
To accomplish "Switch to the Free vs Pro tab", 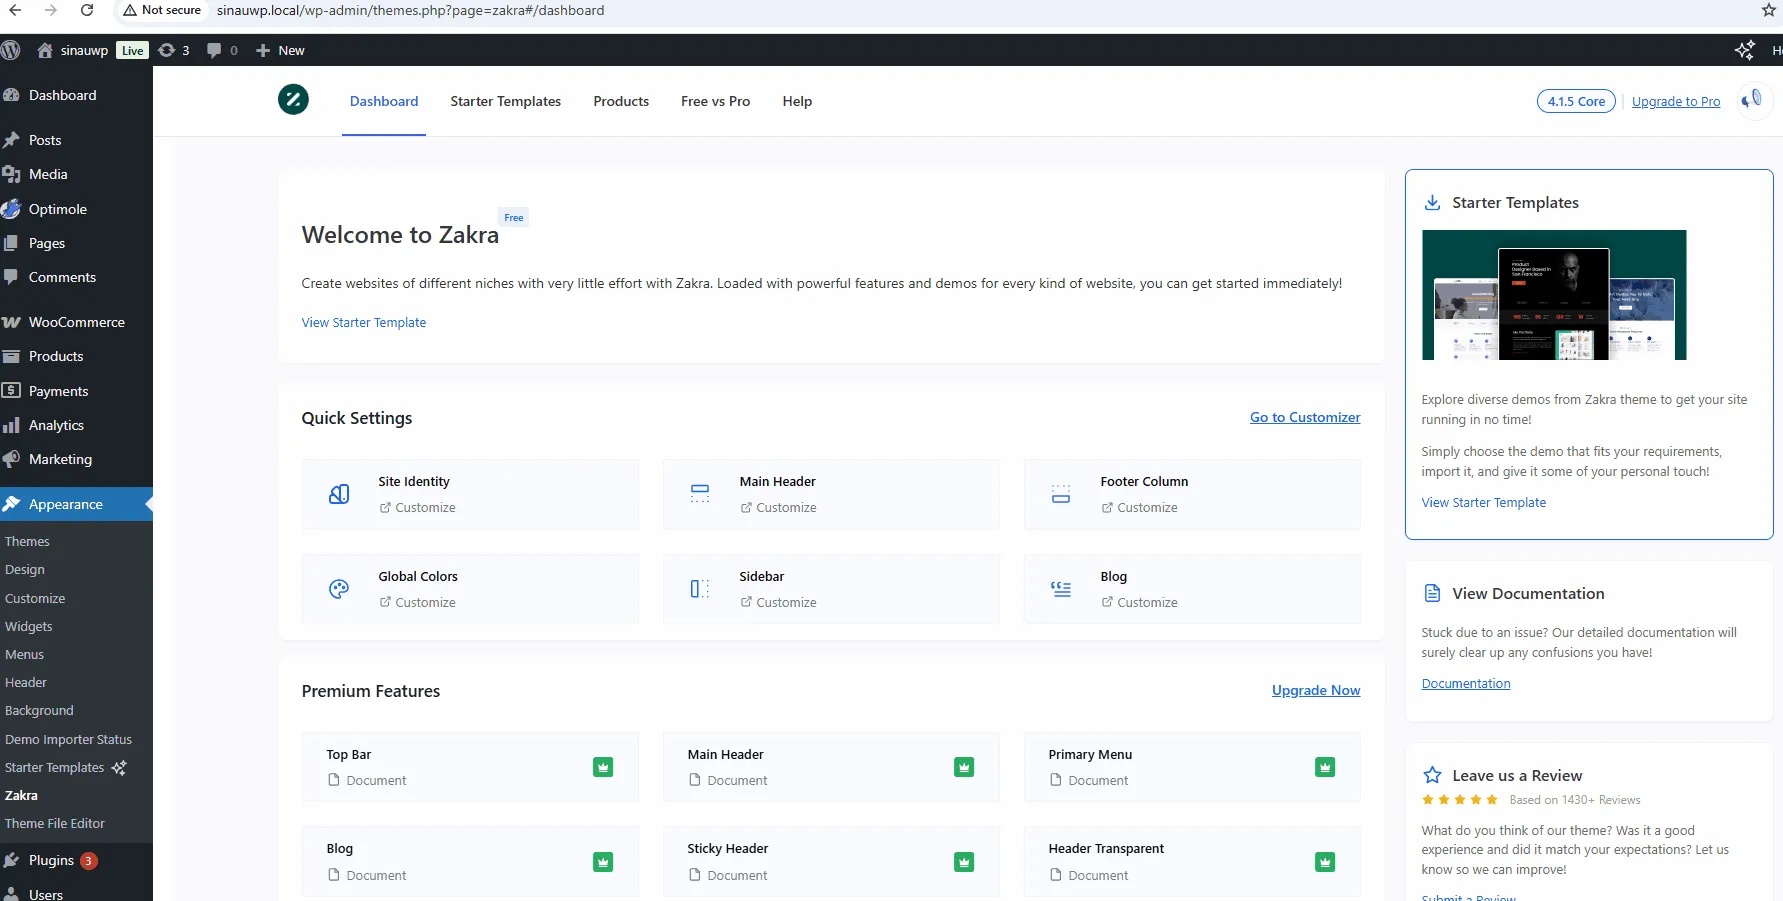I will tap(715, 101).
